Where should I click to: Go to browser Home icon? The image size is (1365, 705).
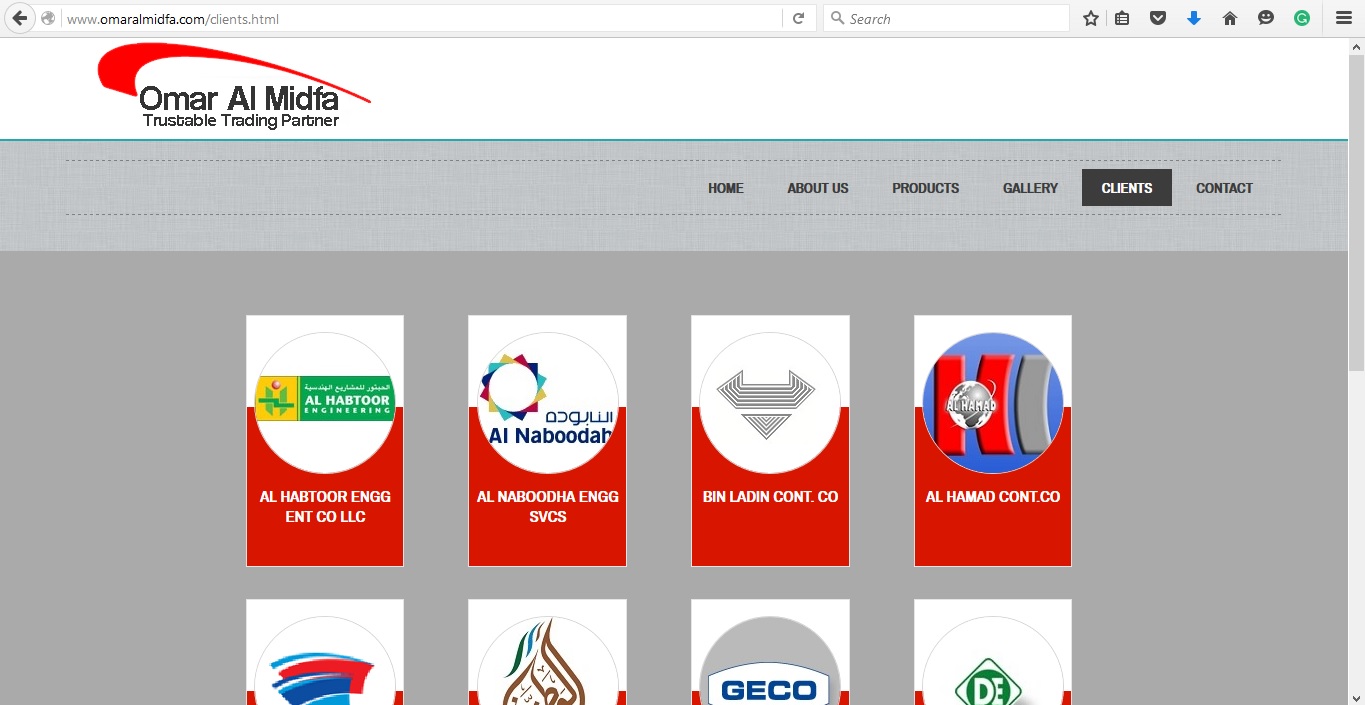point(1230,18)
